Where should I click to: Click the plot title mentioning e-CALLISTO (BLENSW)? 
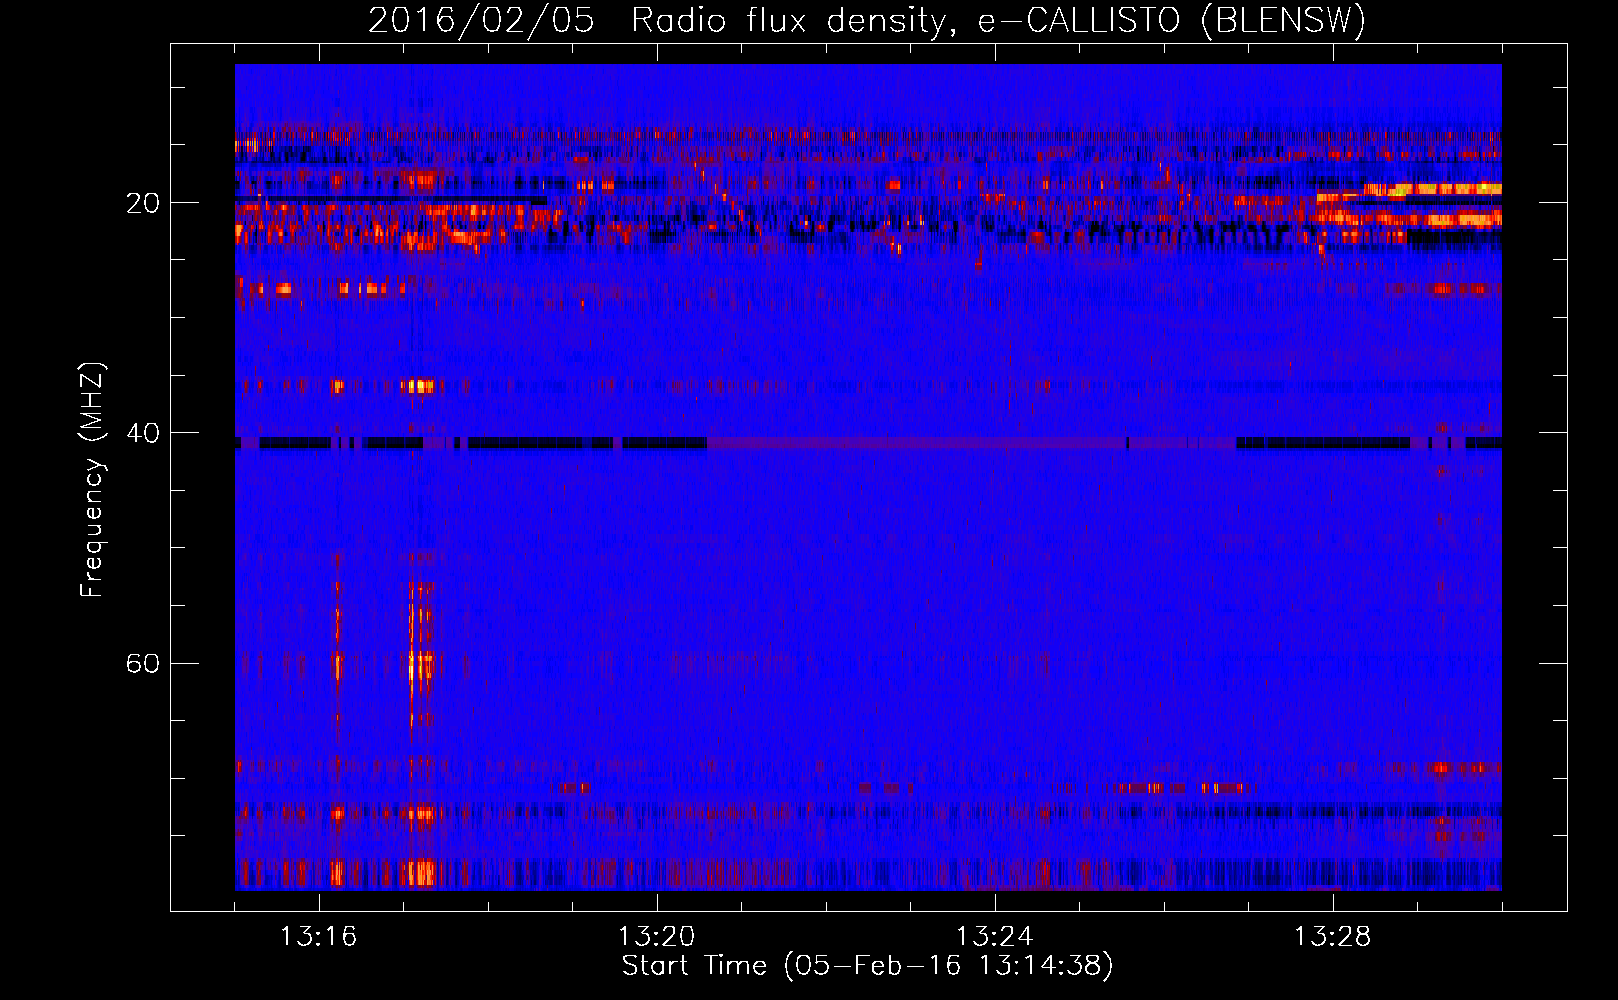(x=867, y=20)
